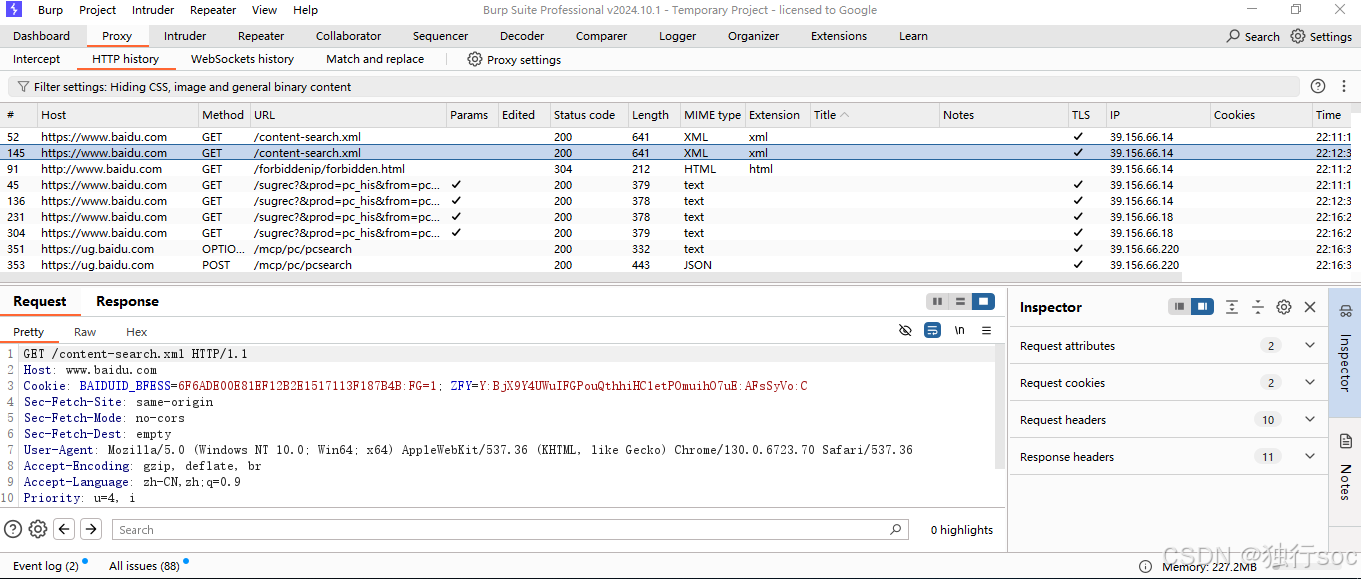Select the Hex view tab
This screenshot has width=1361, height=579.
137,332
